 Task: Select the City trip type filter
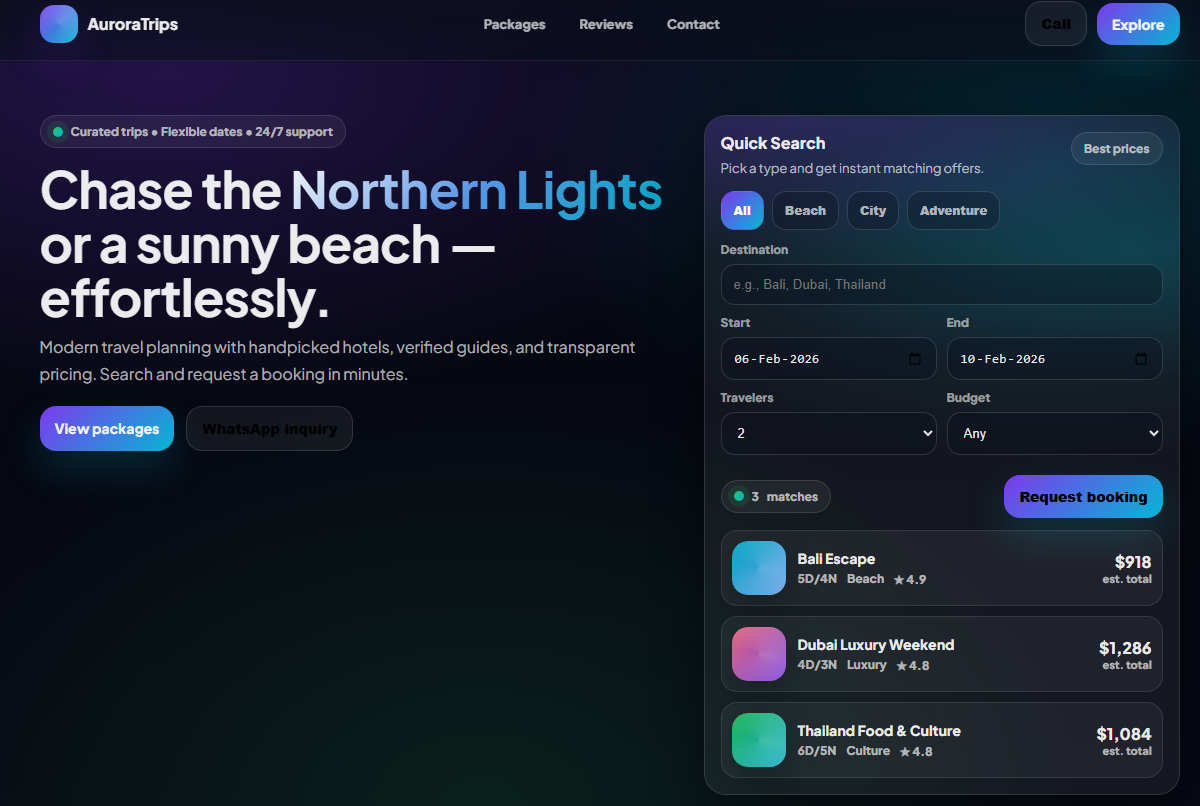(x=872, y=210)
